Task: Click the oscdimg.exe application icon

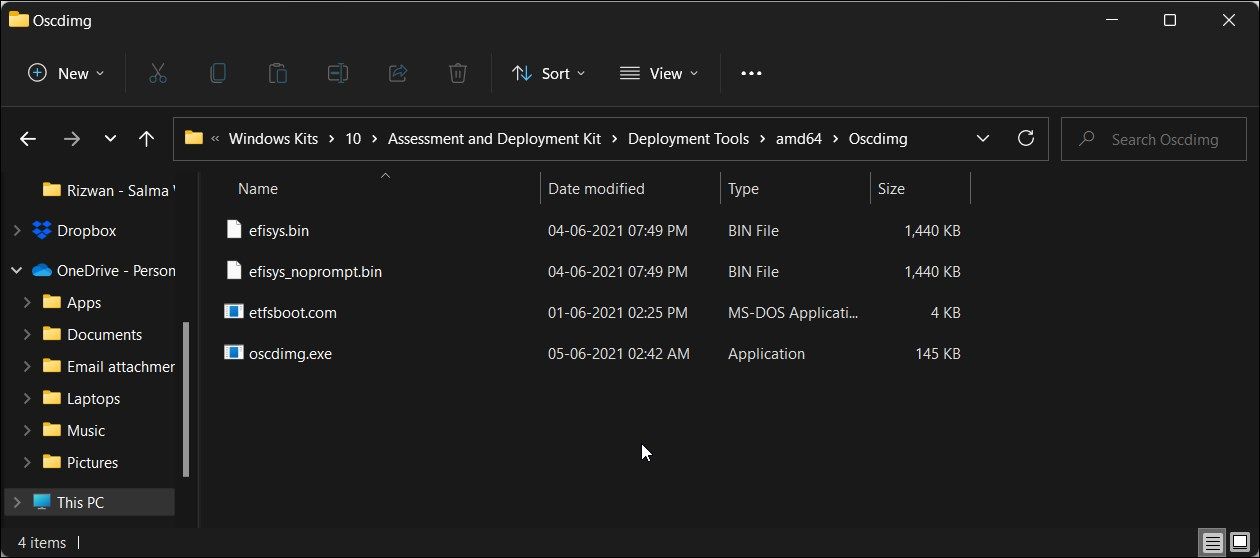Action: click(234, 353)
